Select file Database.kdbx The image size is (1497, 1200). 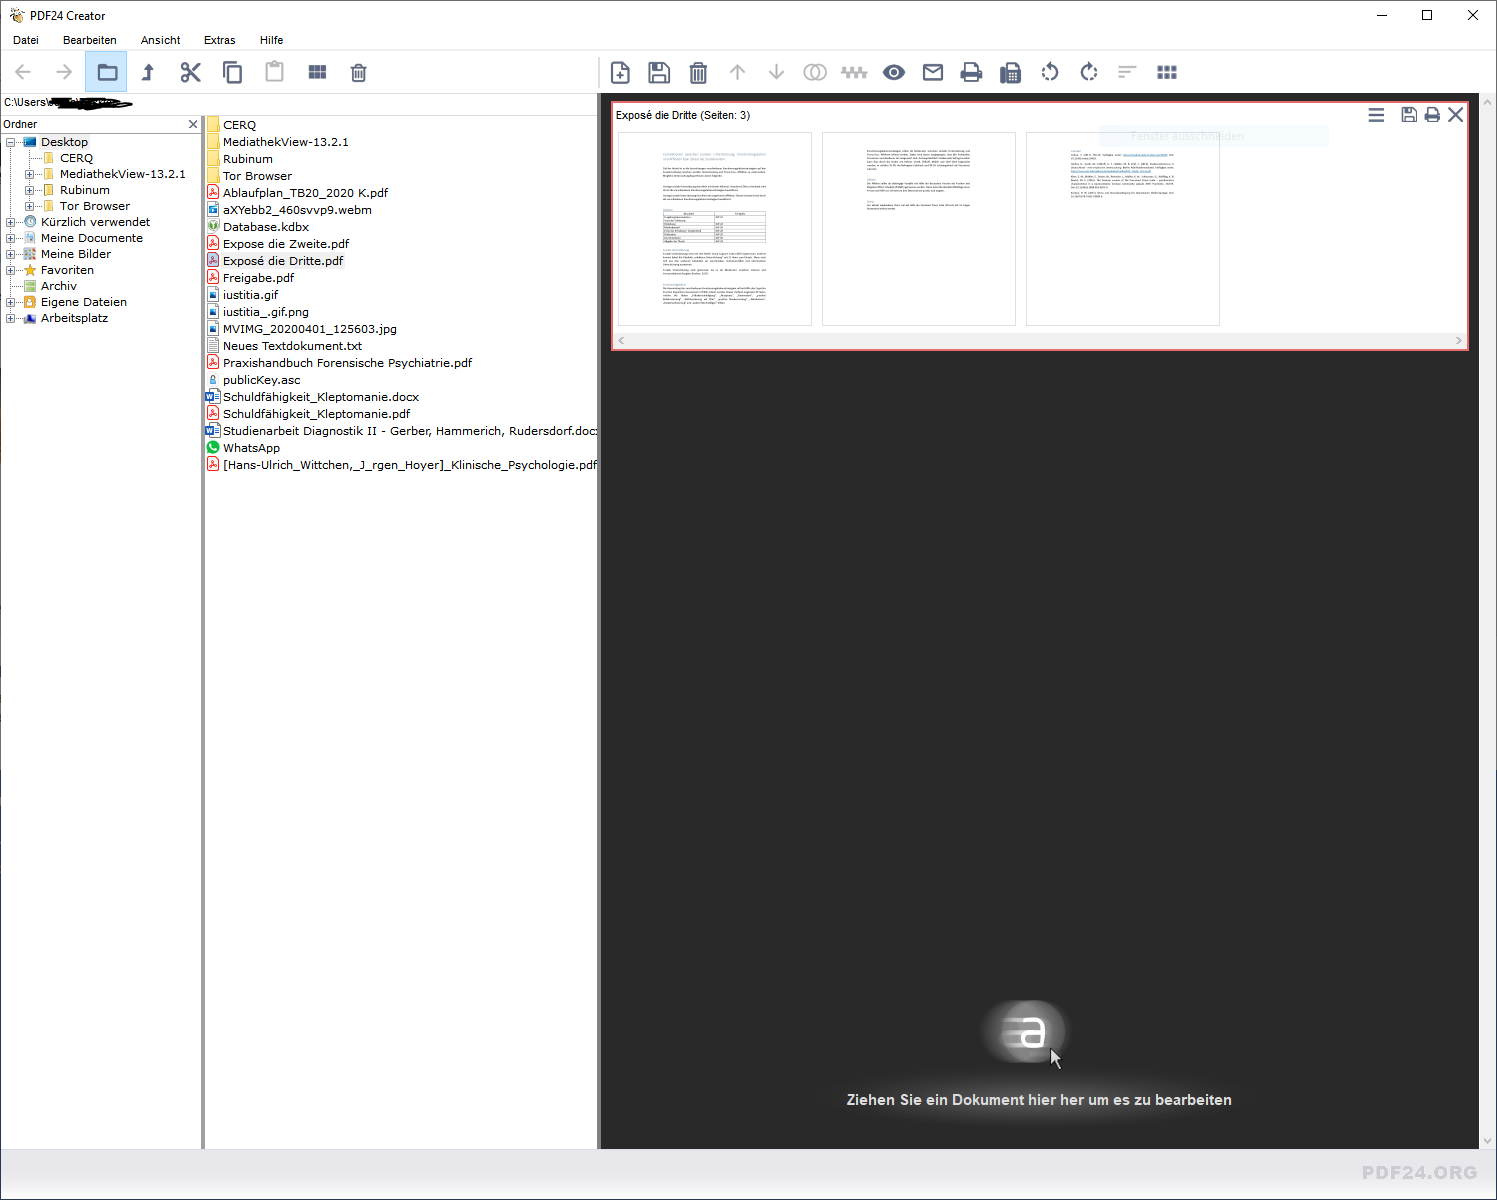coord(266,227)
